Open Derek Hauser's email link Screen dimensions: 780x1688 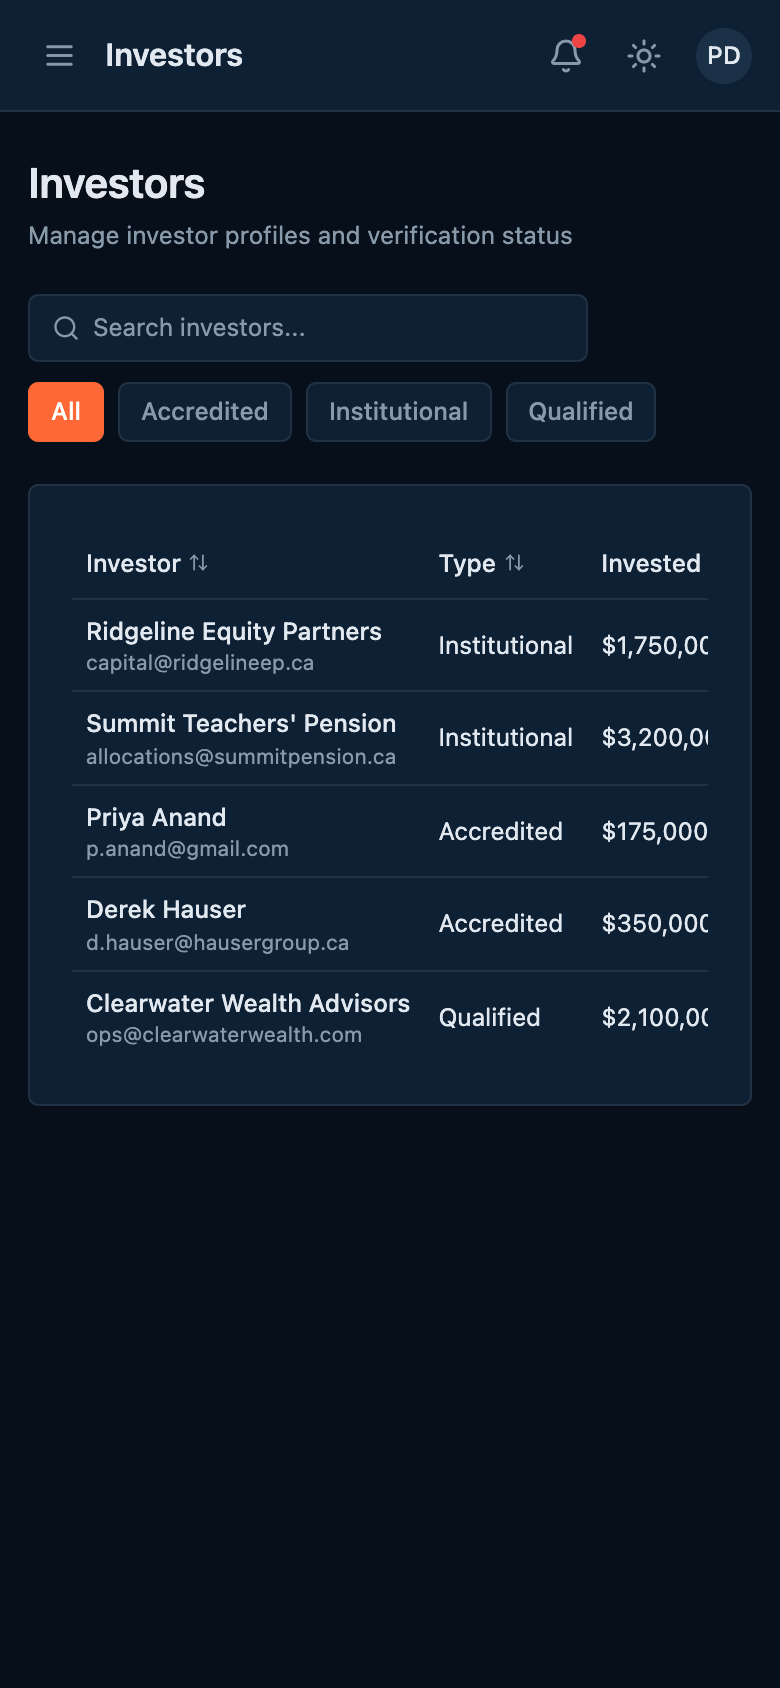[217, 942]
